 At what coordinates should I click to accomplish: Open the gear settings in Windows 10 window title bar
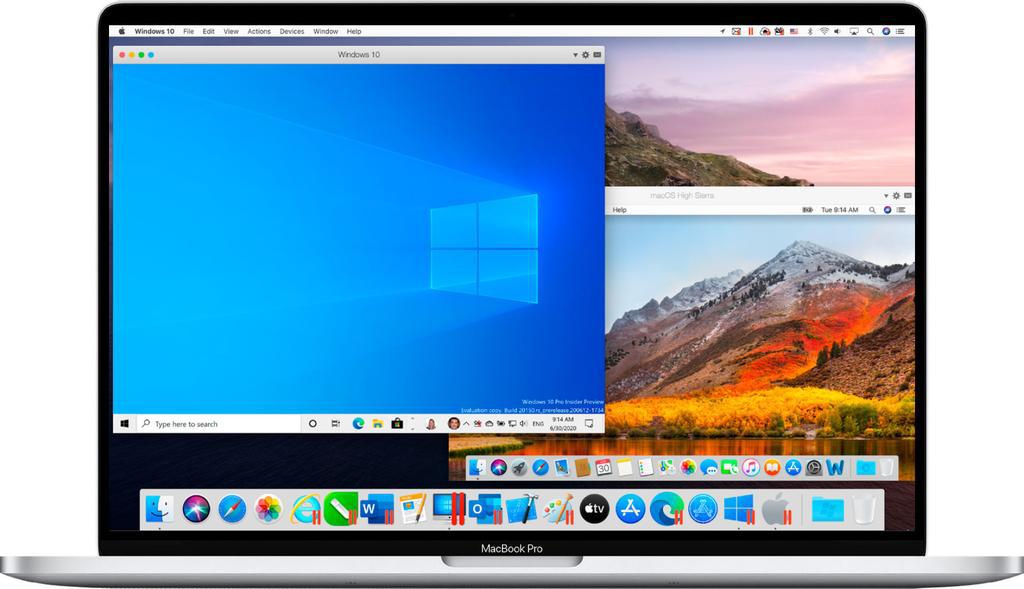click(x=586, y=55)
